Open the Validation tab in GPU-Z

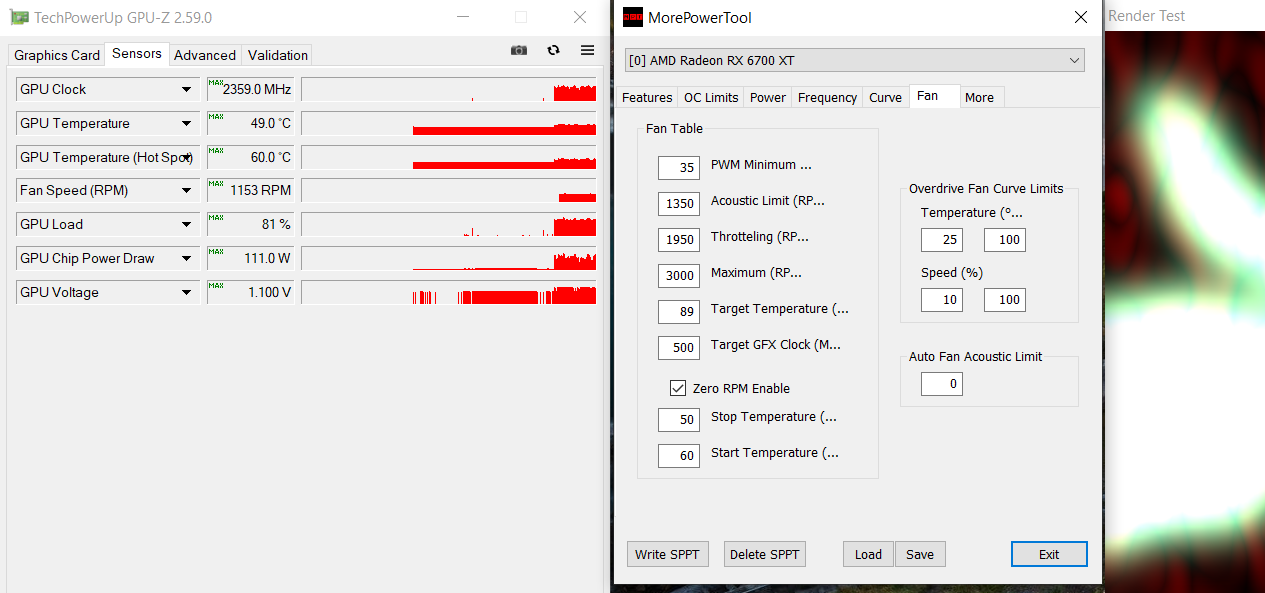tap(278, 55)
